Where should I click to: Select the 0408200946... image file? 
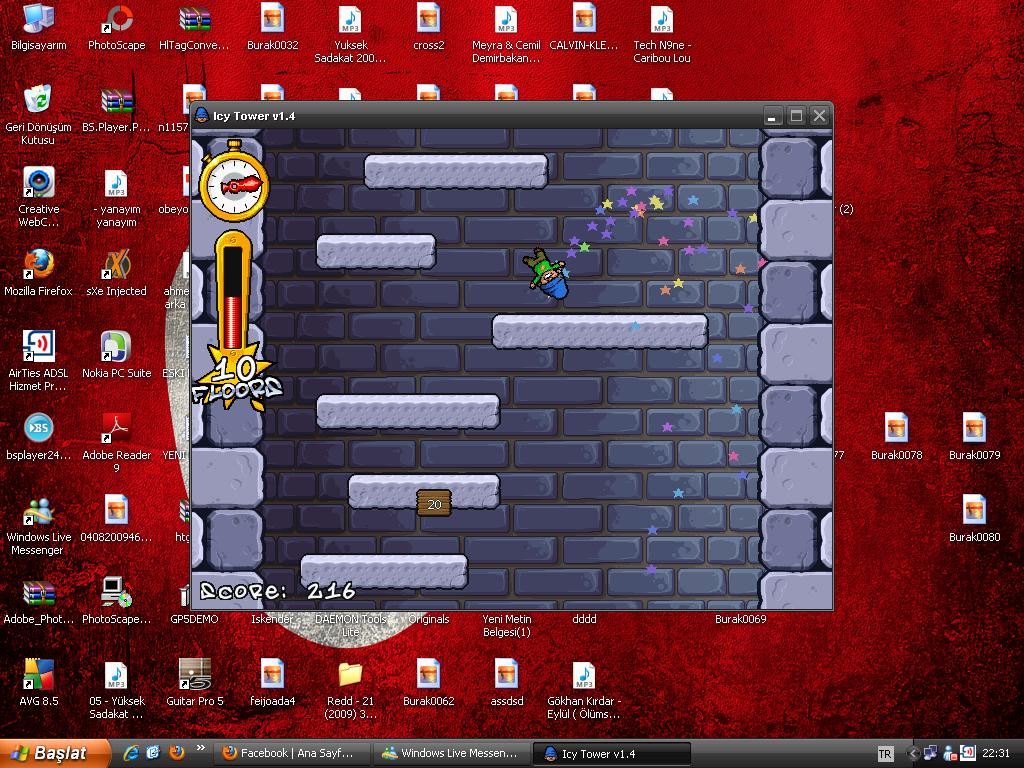click(116, 519)
